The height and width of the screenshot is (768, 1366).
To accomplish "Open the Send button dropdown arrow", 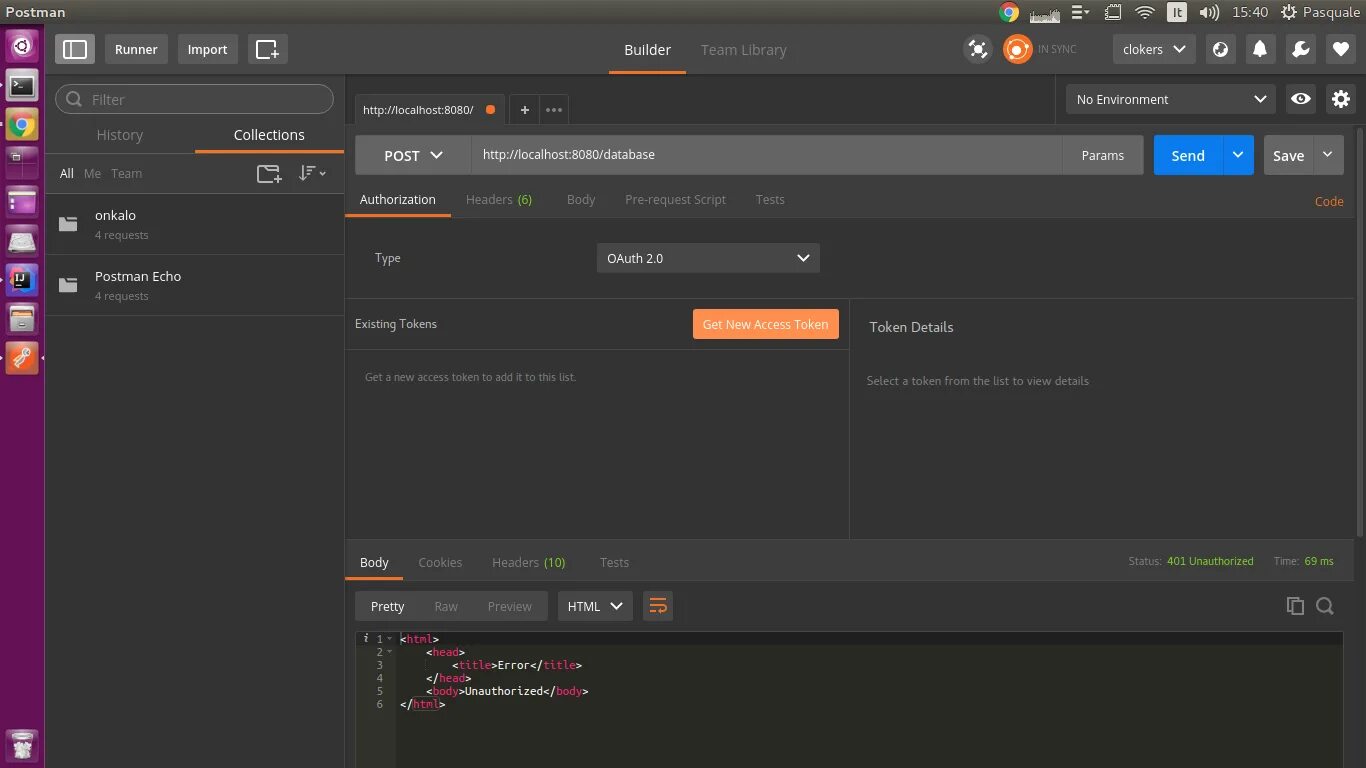I will click(1238, 155).
